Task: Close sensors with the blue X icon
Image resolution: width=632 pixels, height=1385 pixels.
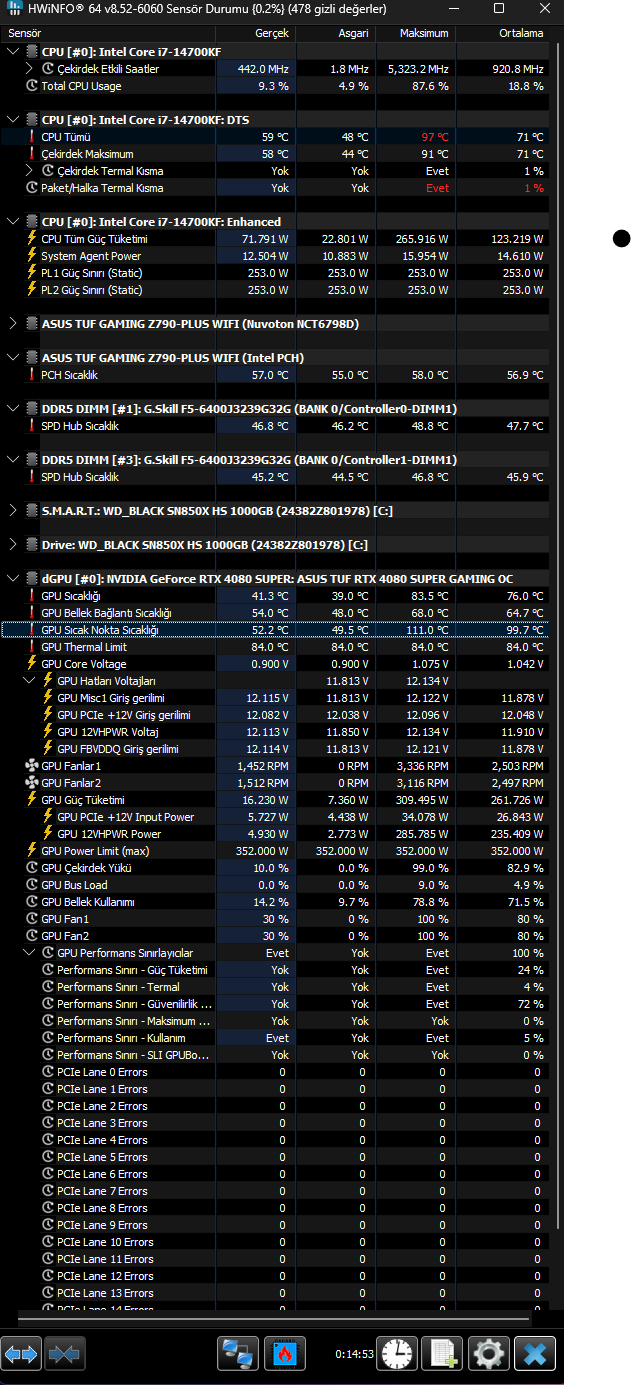Action: pos(535,1355)
